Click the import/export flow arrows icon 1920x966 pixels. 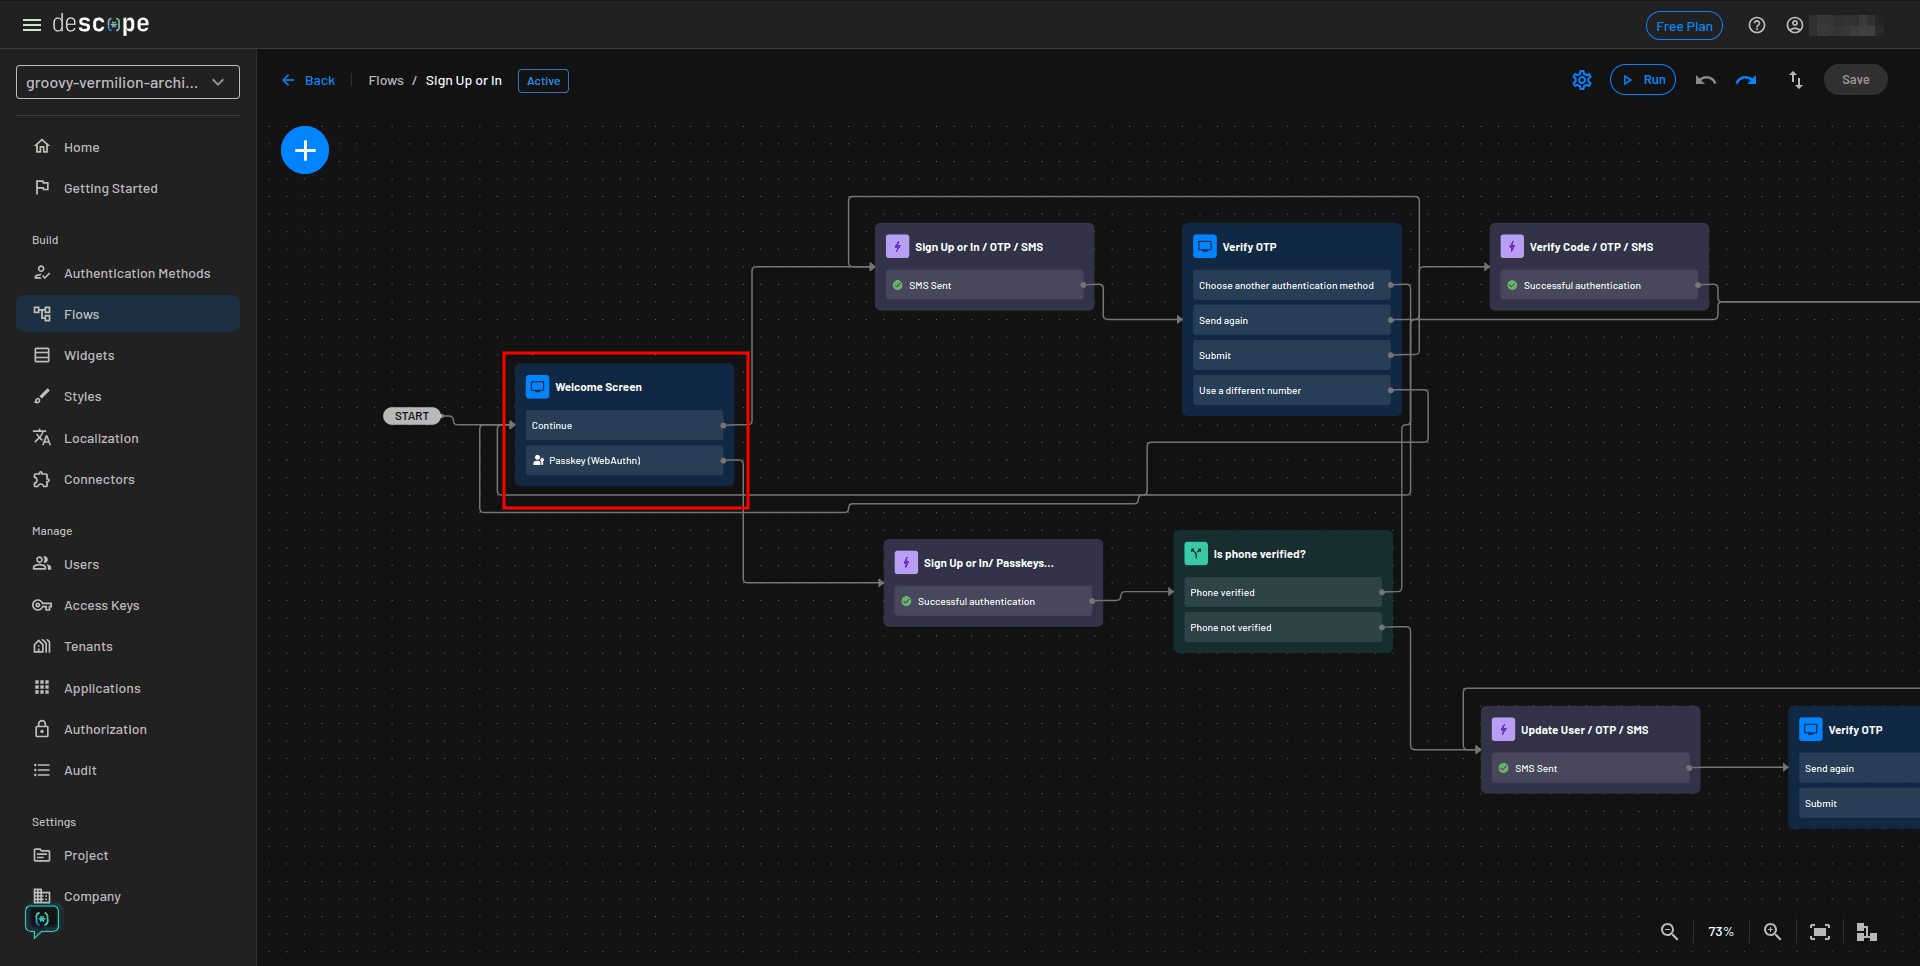coord(1795,79)
